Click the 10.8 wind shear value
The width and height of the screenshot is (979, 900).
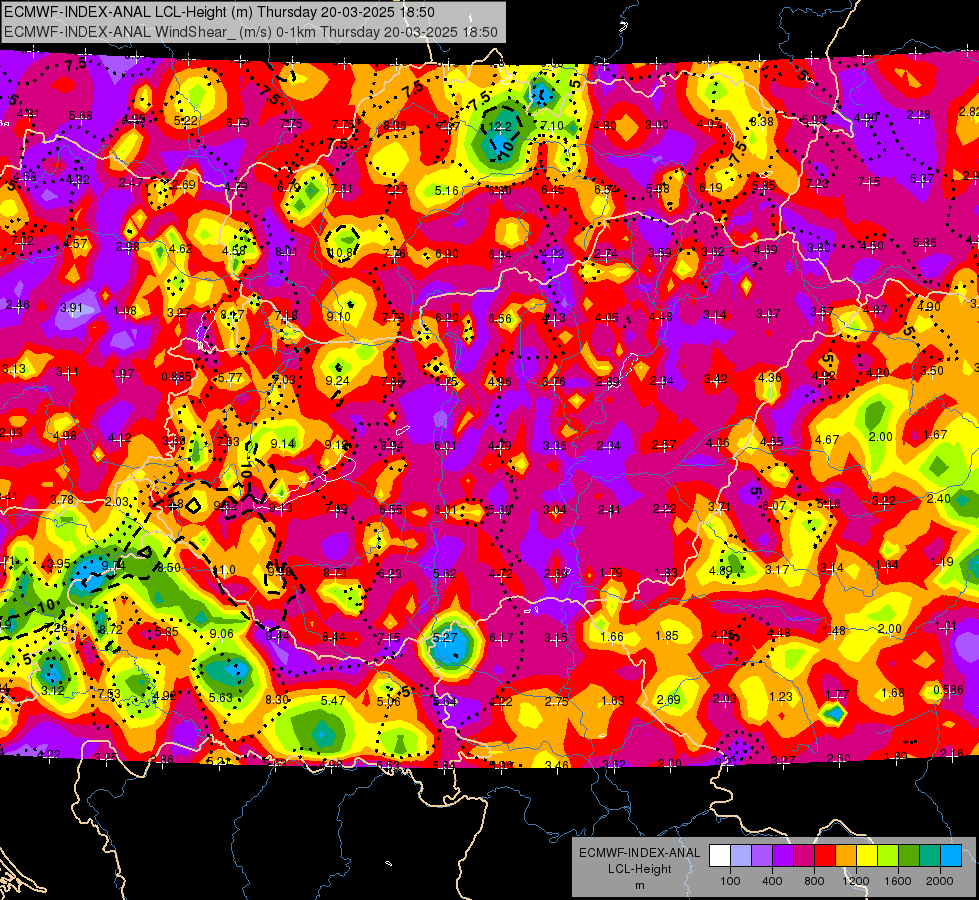tap(343, 253)
